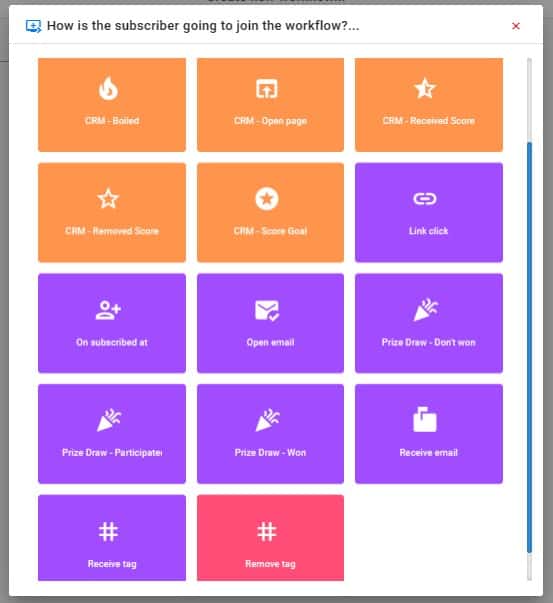553x603 pixels.
Task: Click the CRM - Open page label
Action: (270, 121)
